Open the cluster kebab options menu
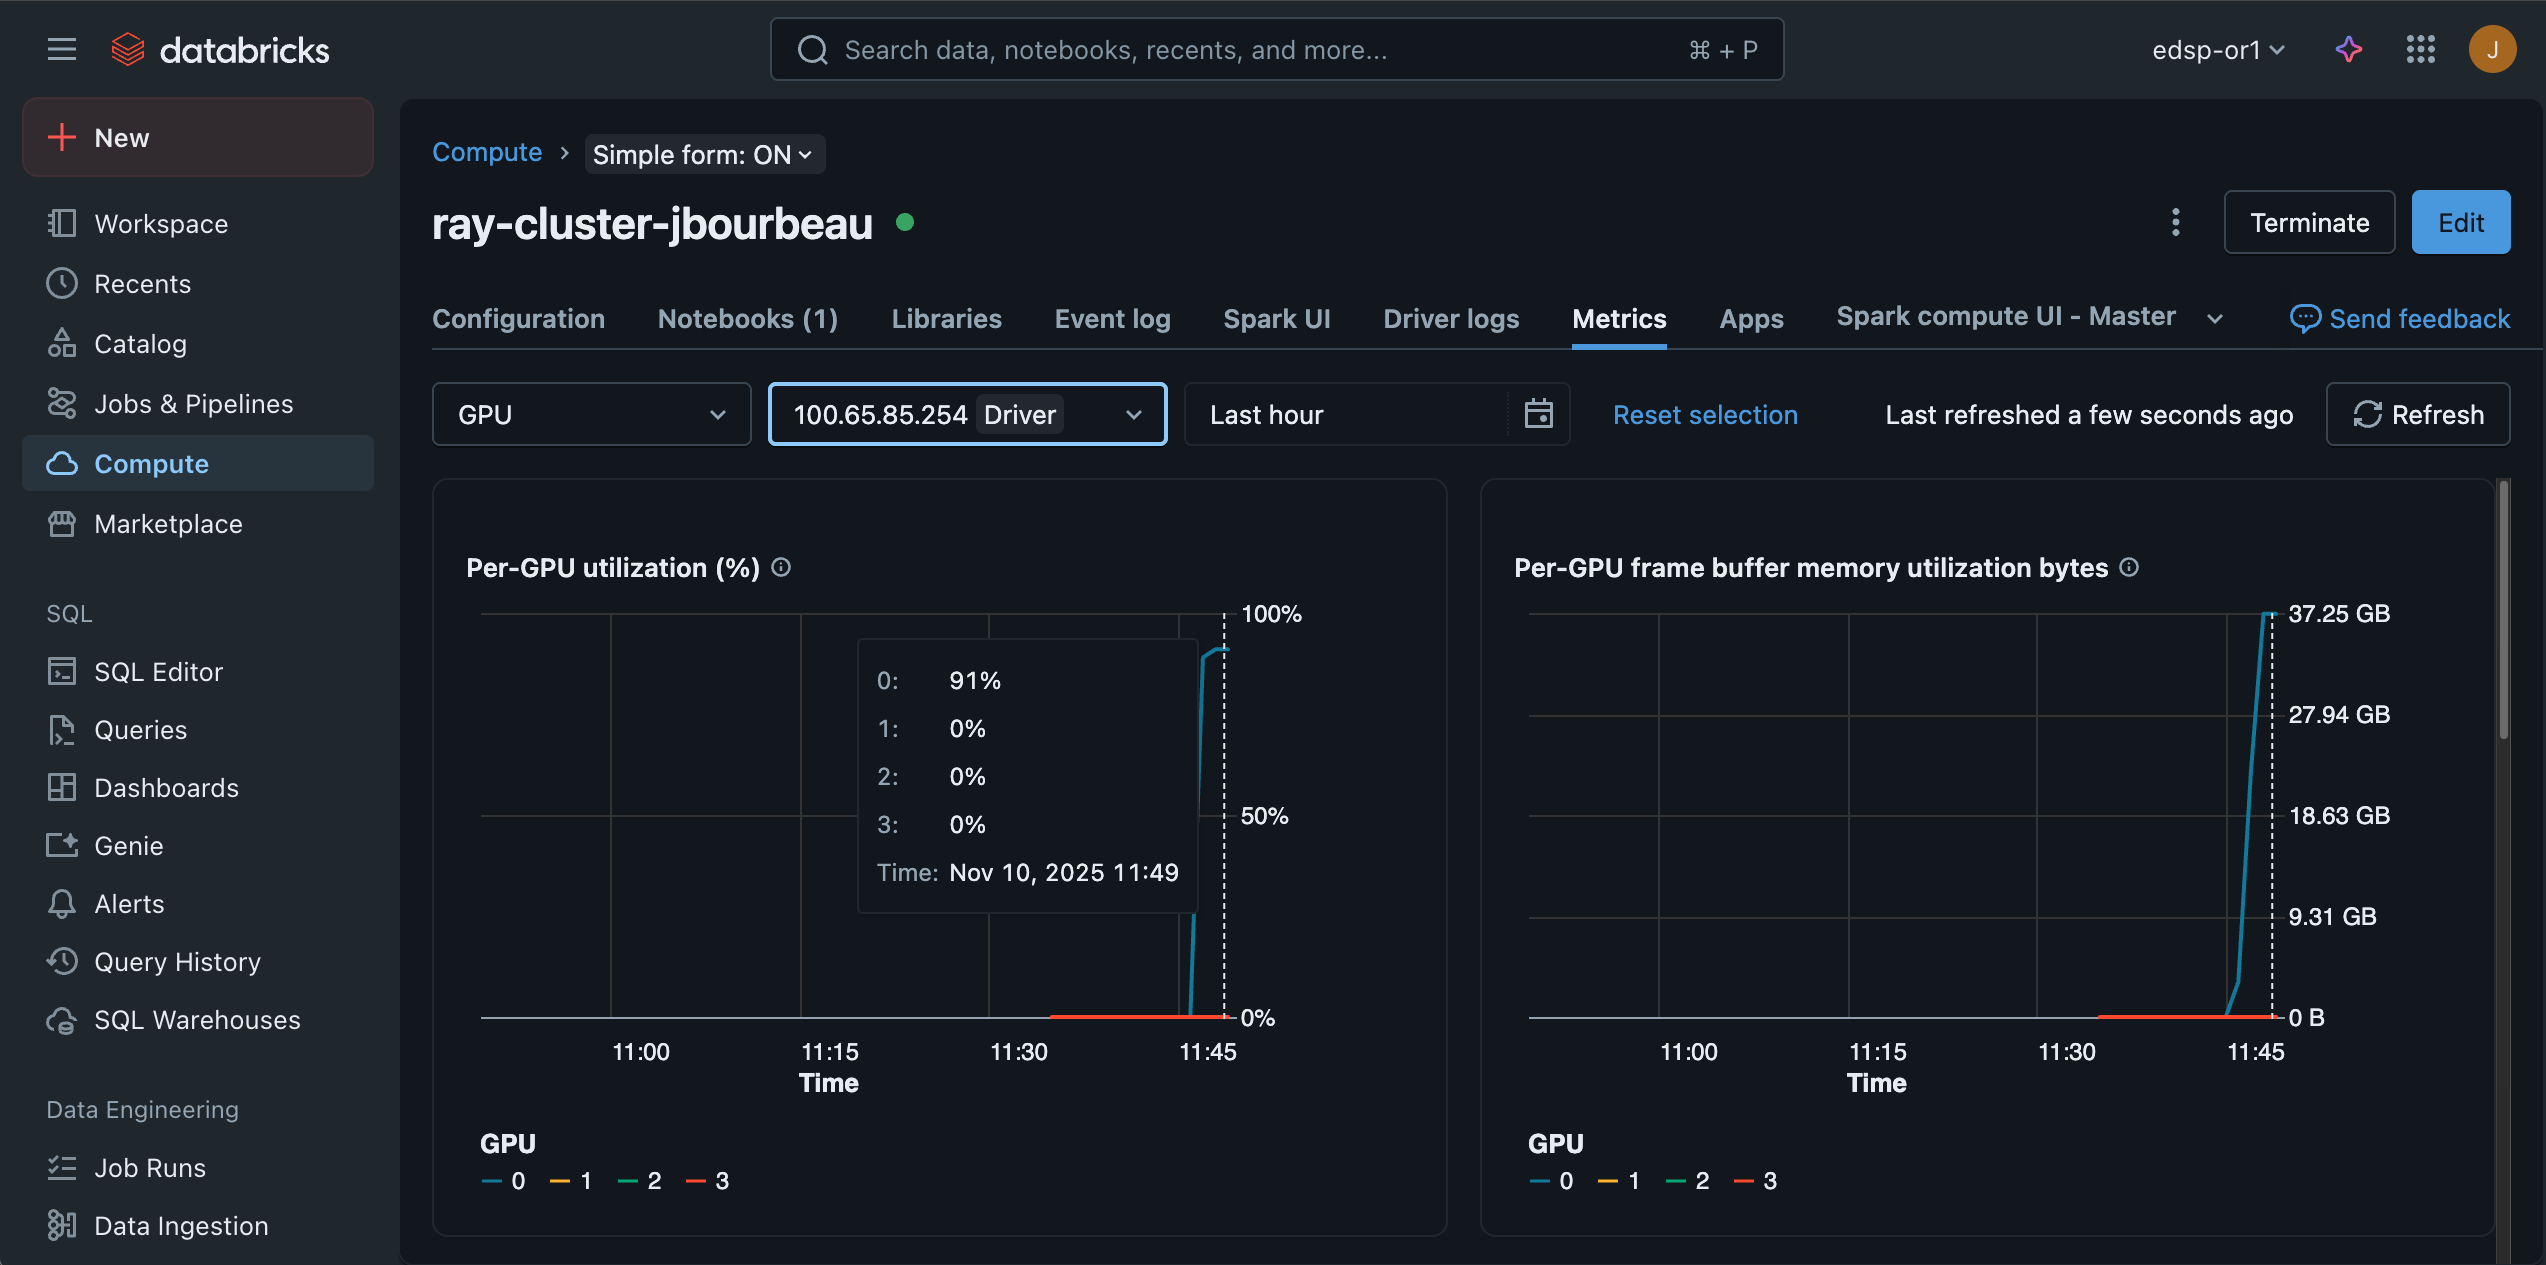This screenshot has width=2546, height=1265. tap(2176, 222)
